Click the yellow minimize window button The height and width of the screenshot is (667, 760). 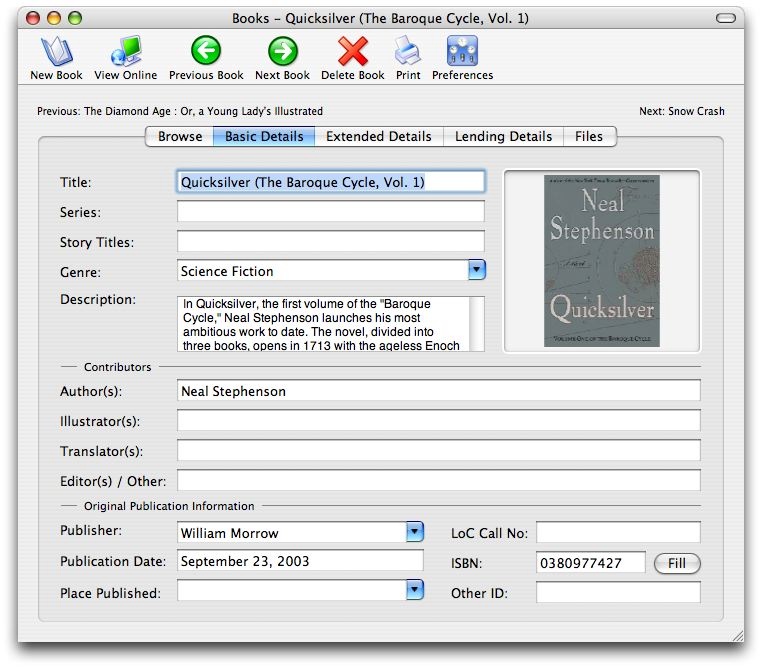pyautogui.click(x=54, y=18)
